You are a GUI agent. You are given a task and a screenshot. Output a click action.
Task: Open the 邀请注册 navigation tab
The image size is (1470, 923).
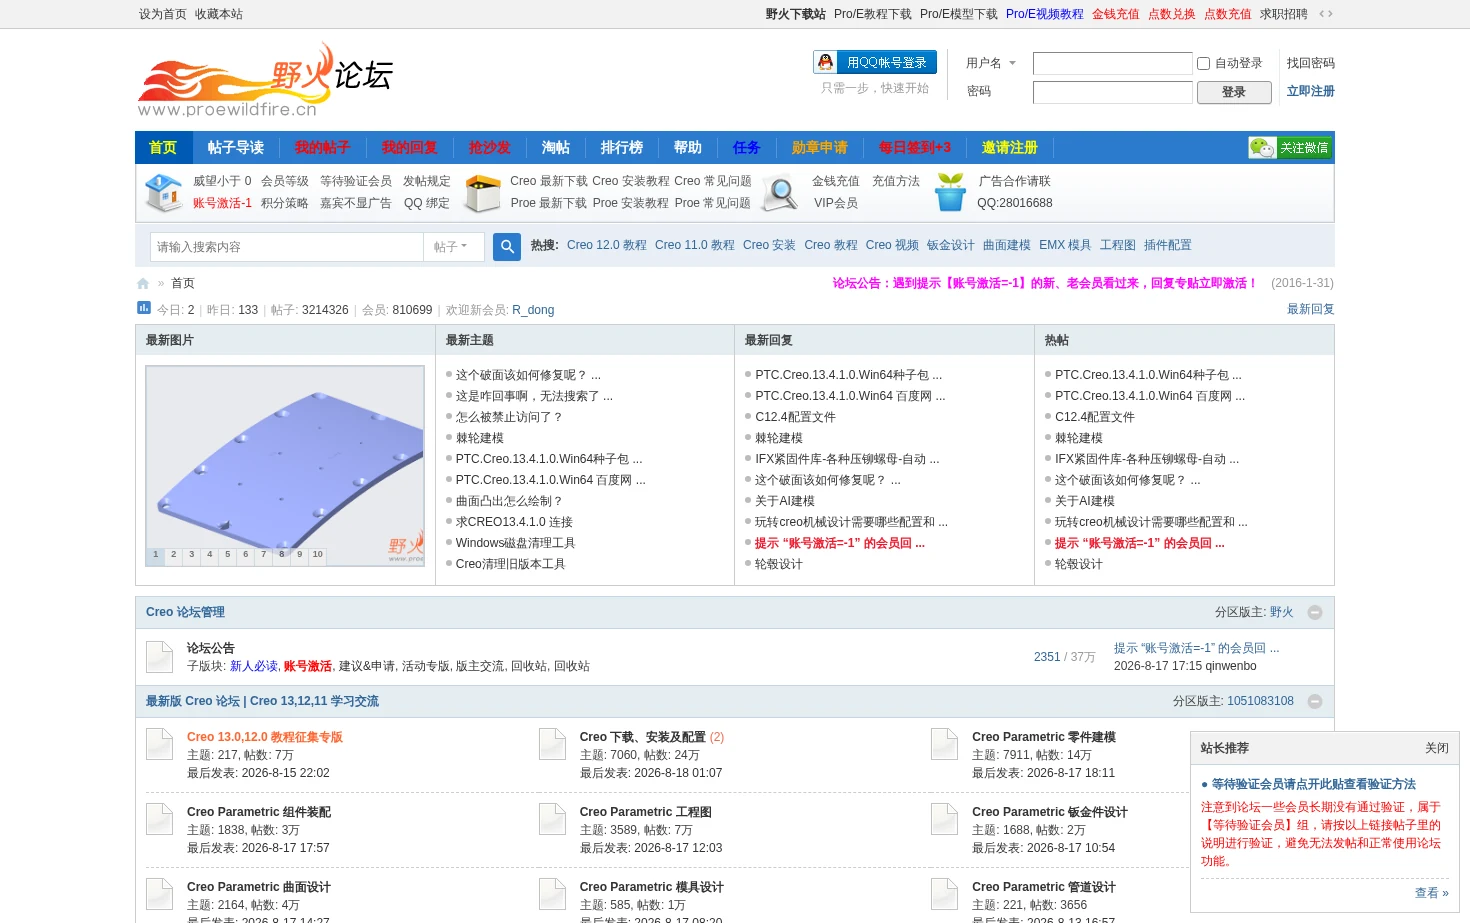(x=1010, y=147)
